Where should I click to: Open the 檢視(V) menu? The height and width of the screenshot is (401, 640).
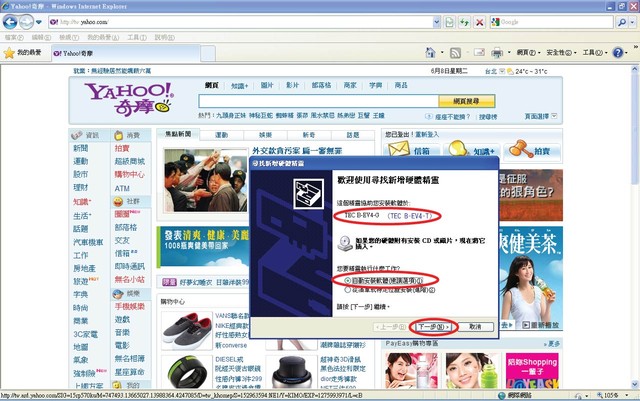click(x=69, y=38)
